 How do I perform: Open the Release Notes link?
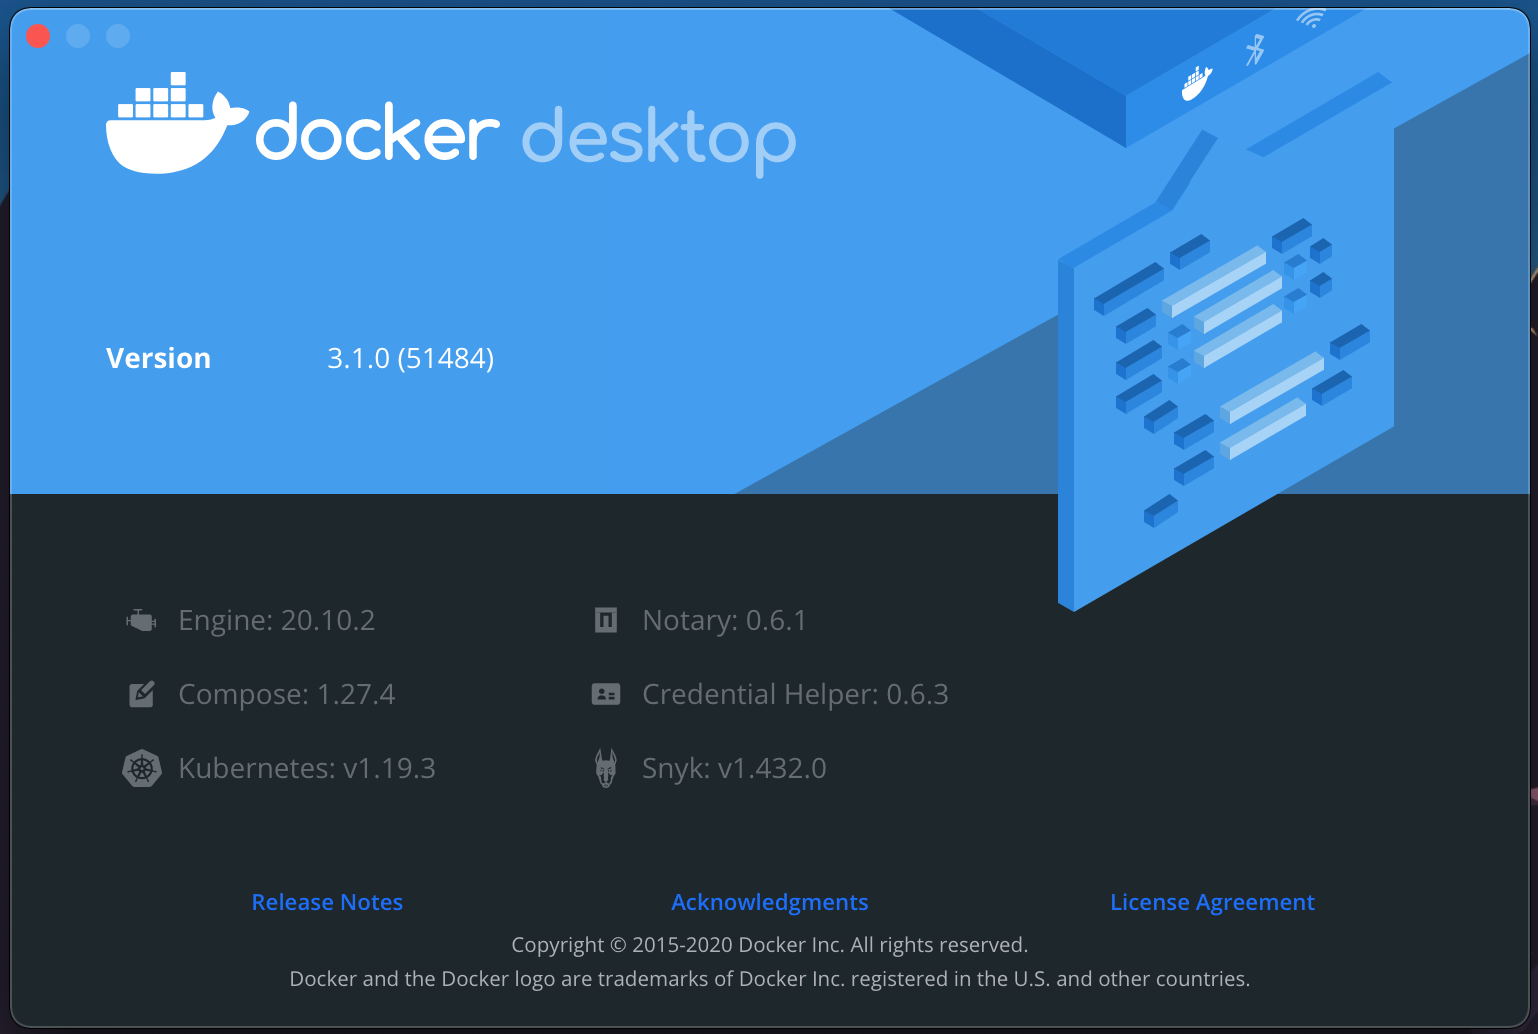[x=327, y=901]
